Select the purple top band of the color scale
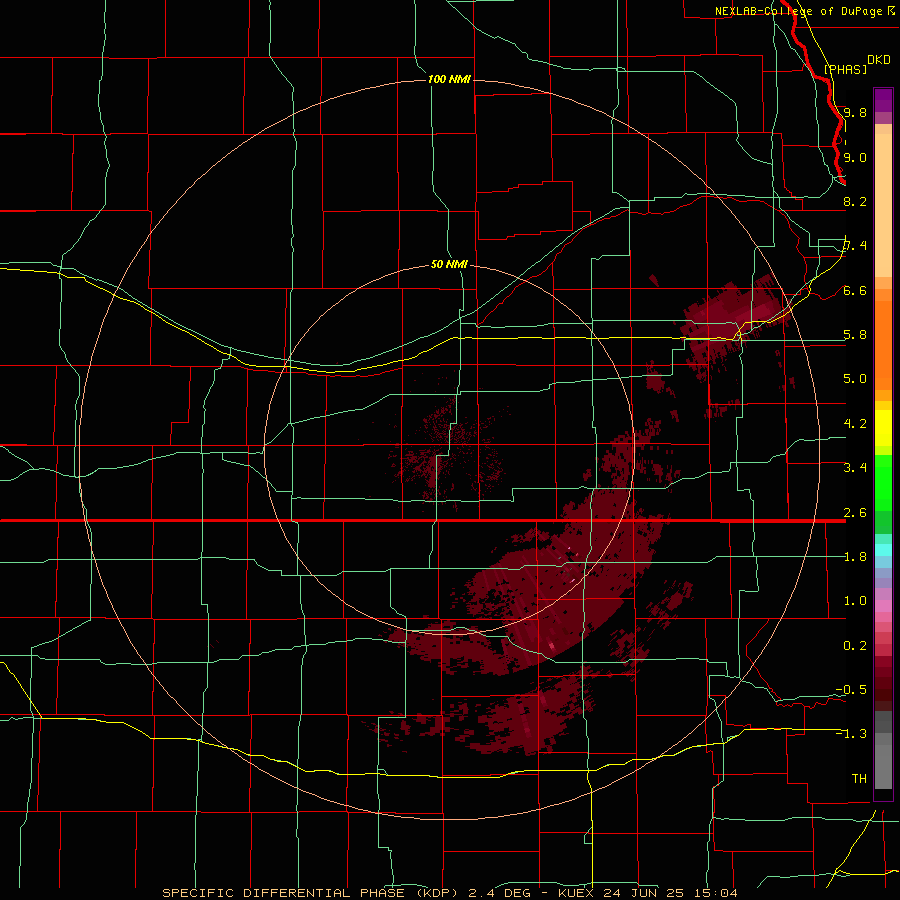Screen dimensions: 900x900 tap(883, 100)
